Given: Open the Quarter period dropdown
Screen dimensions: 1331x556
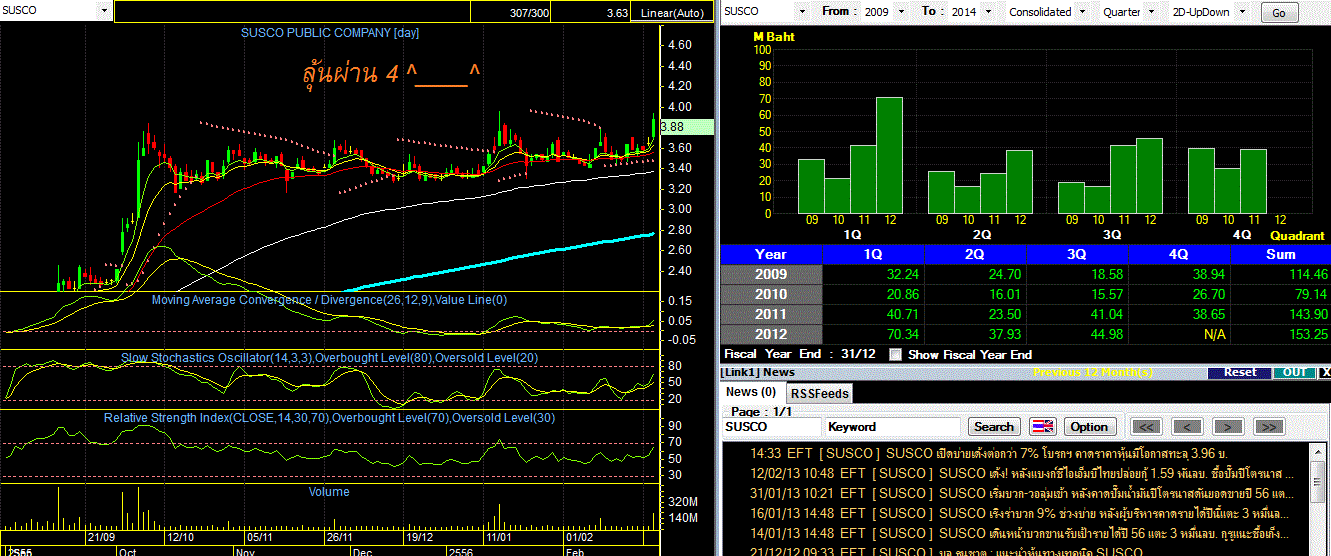Looking at the screenshot, I should [x=1149, y=12].
